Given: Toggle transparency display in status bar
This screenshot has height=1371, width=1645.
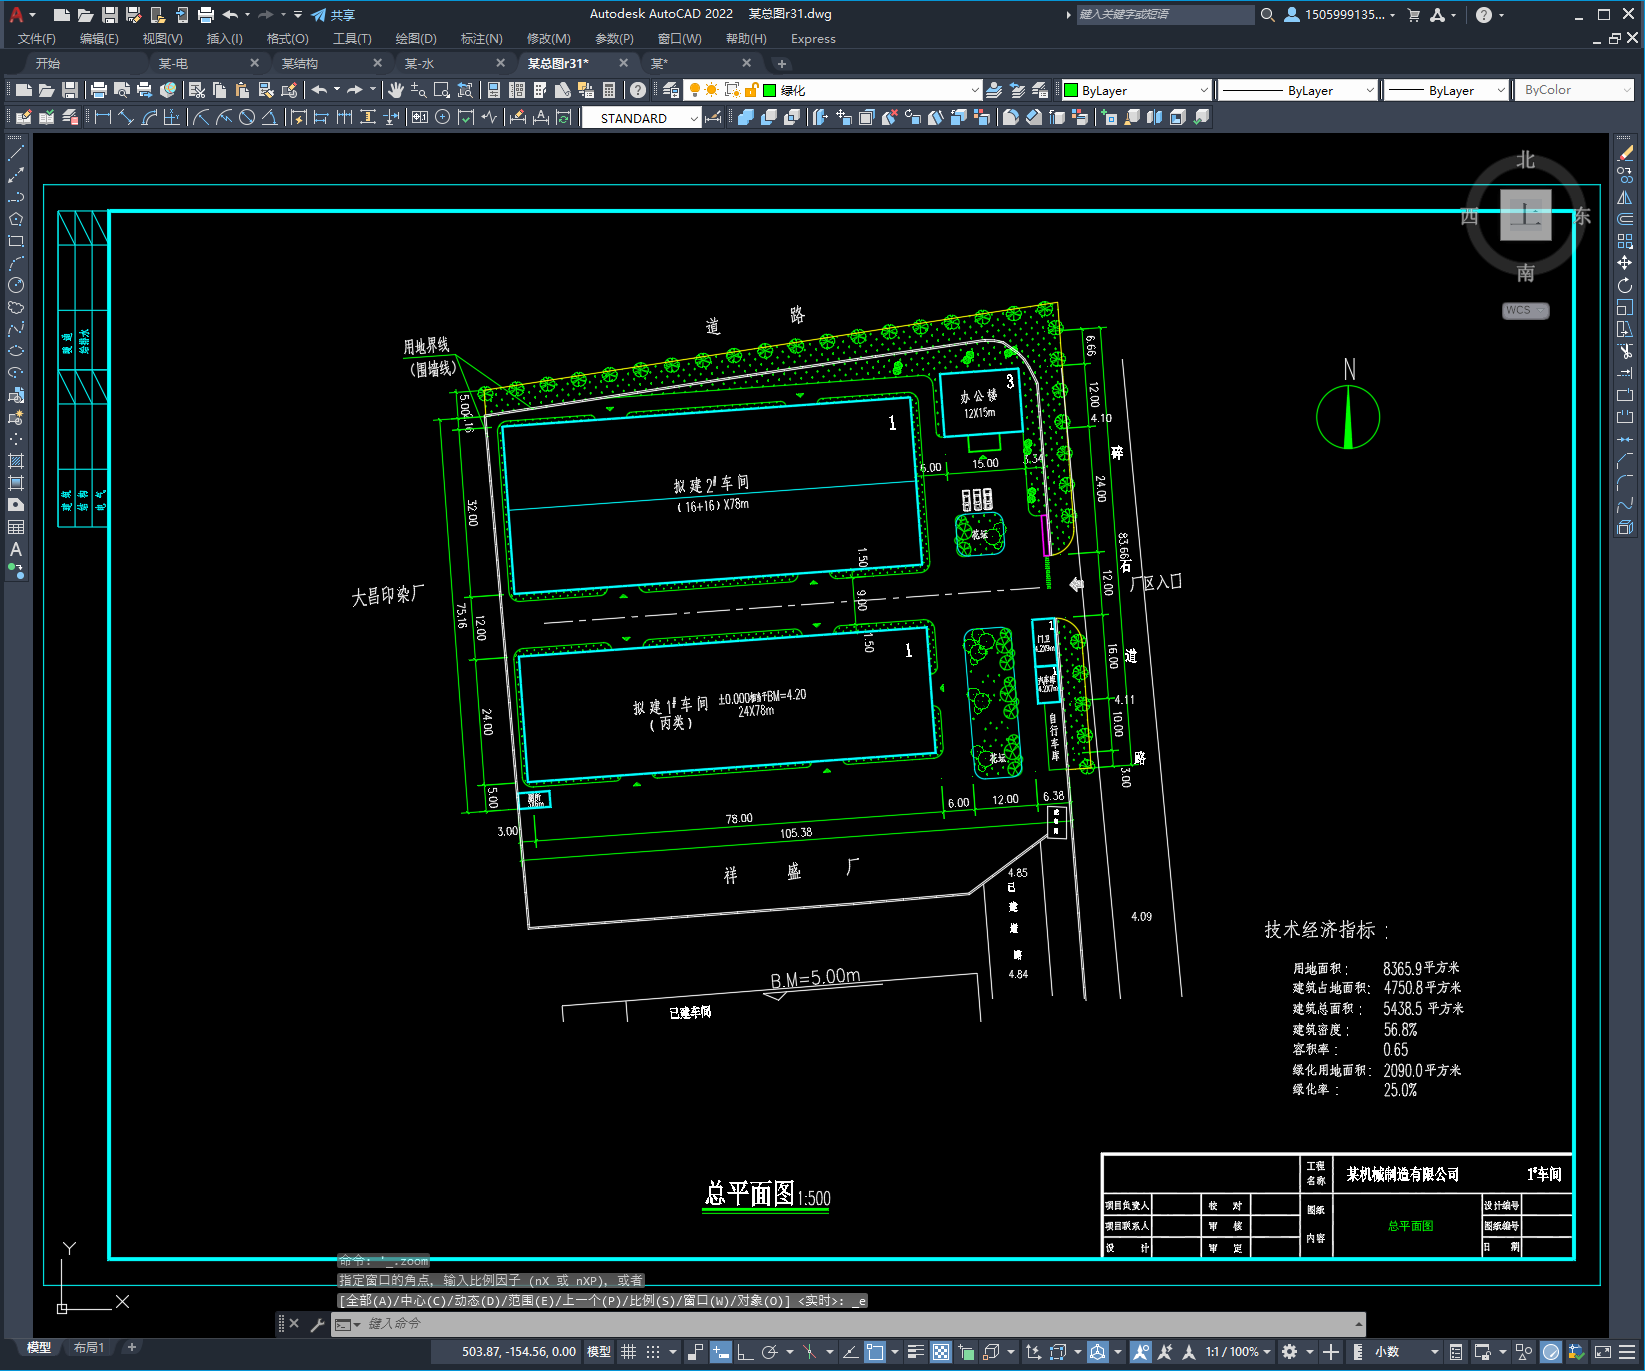Looking at the screenshot, I should coord(941,1352).
